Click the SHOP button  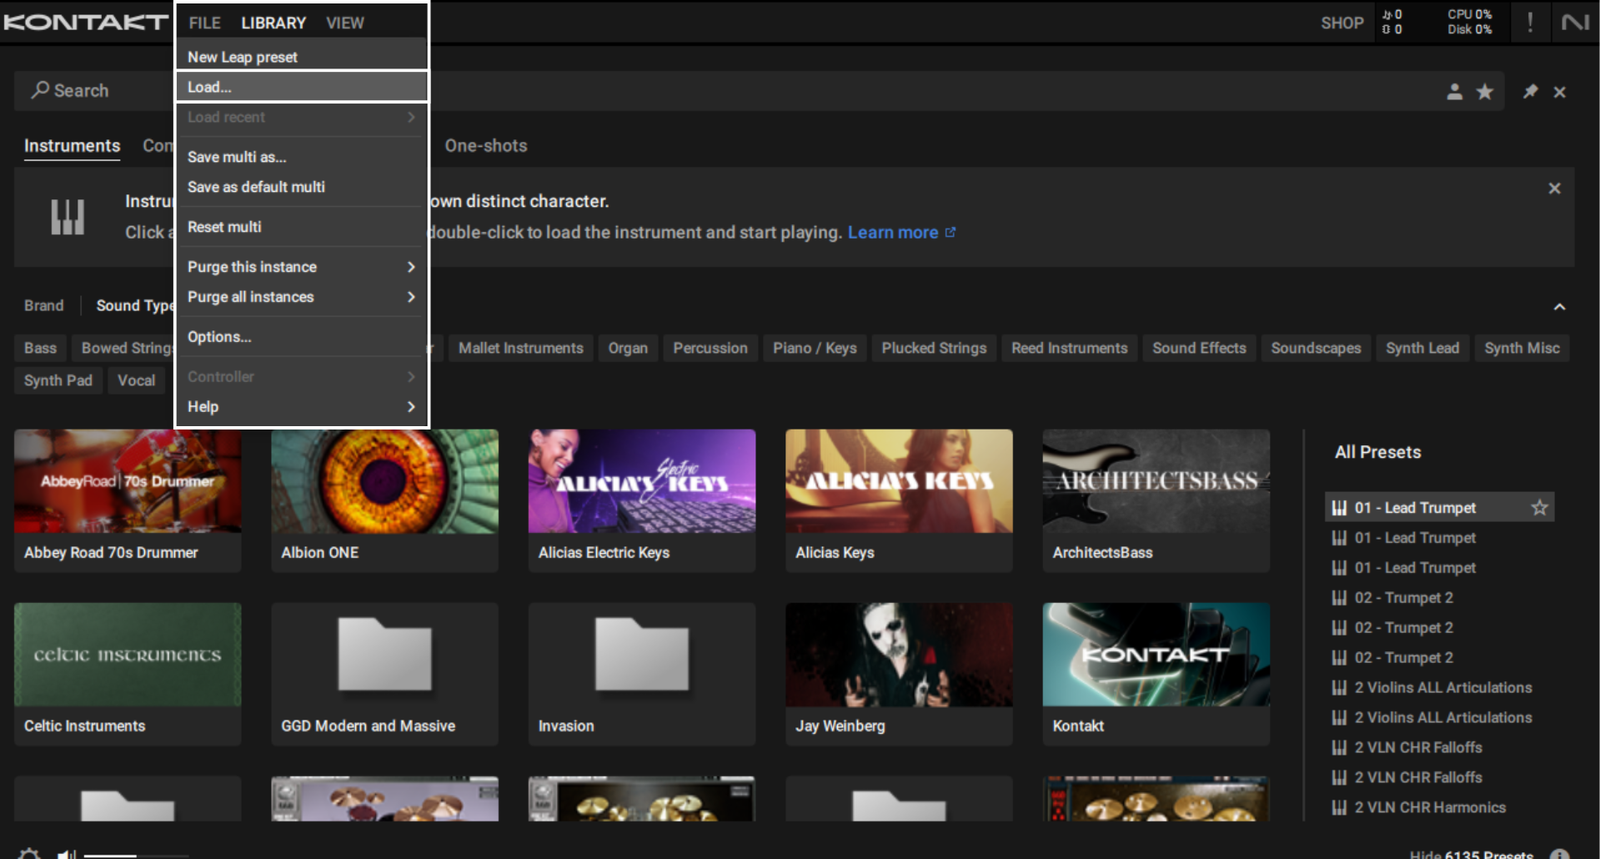click(1342, 23)
